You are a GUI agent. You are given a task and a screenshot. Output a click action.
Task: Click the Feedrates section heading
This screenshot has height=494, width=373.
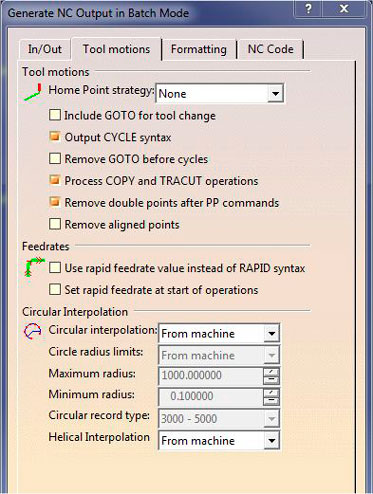click(46, 246)
